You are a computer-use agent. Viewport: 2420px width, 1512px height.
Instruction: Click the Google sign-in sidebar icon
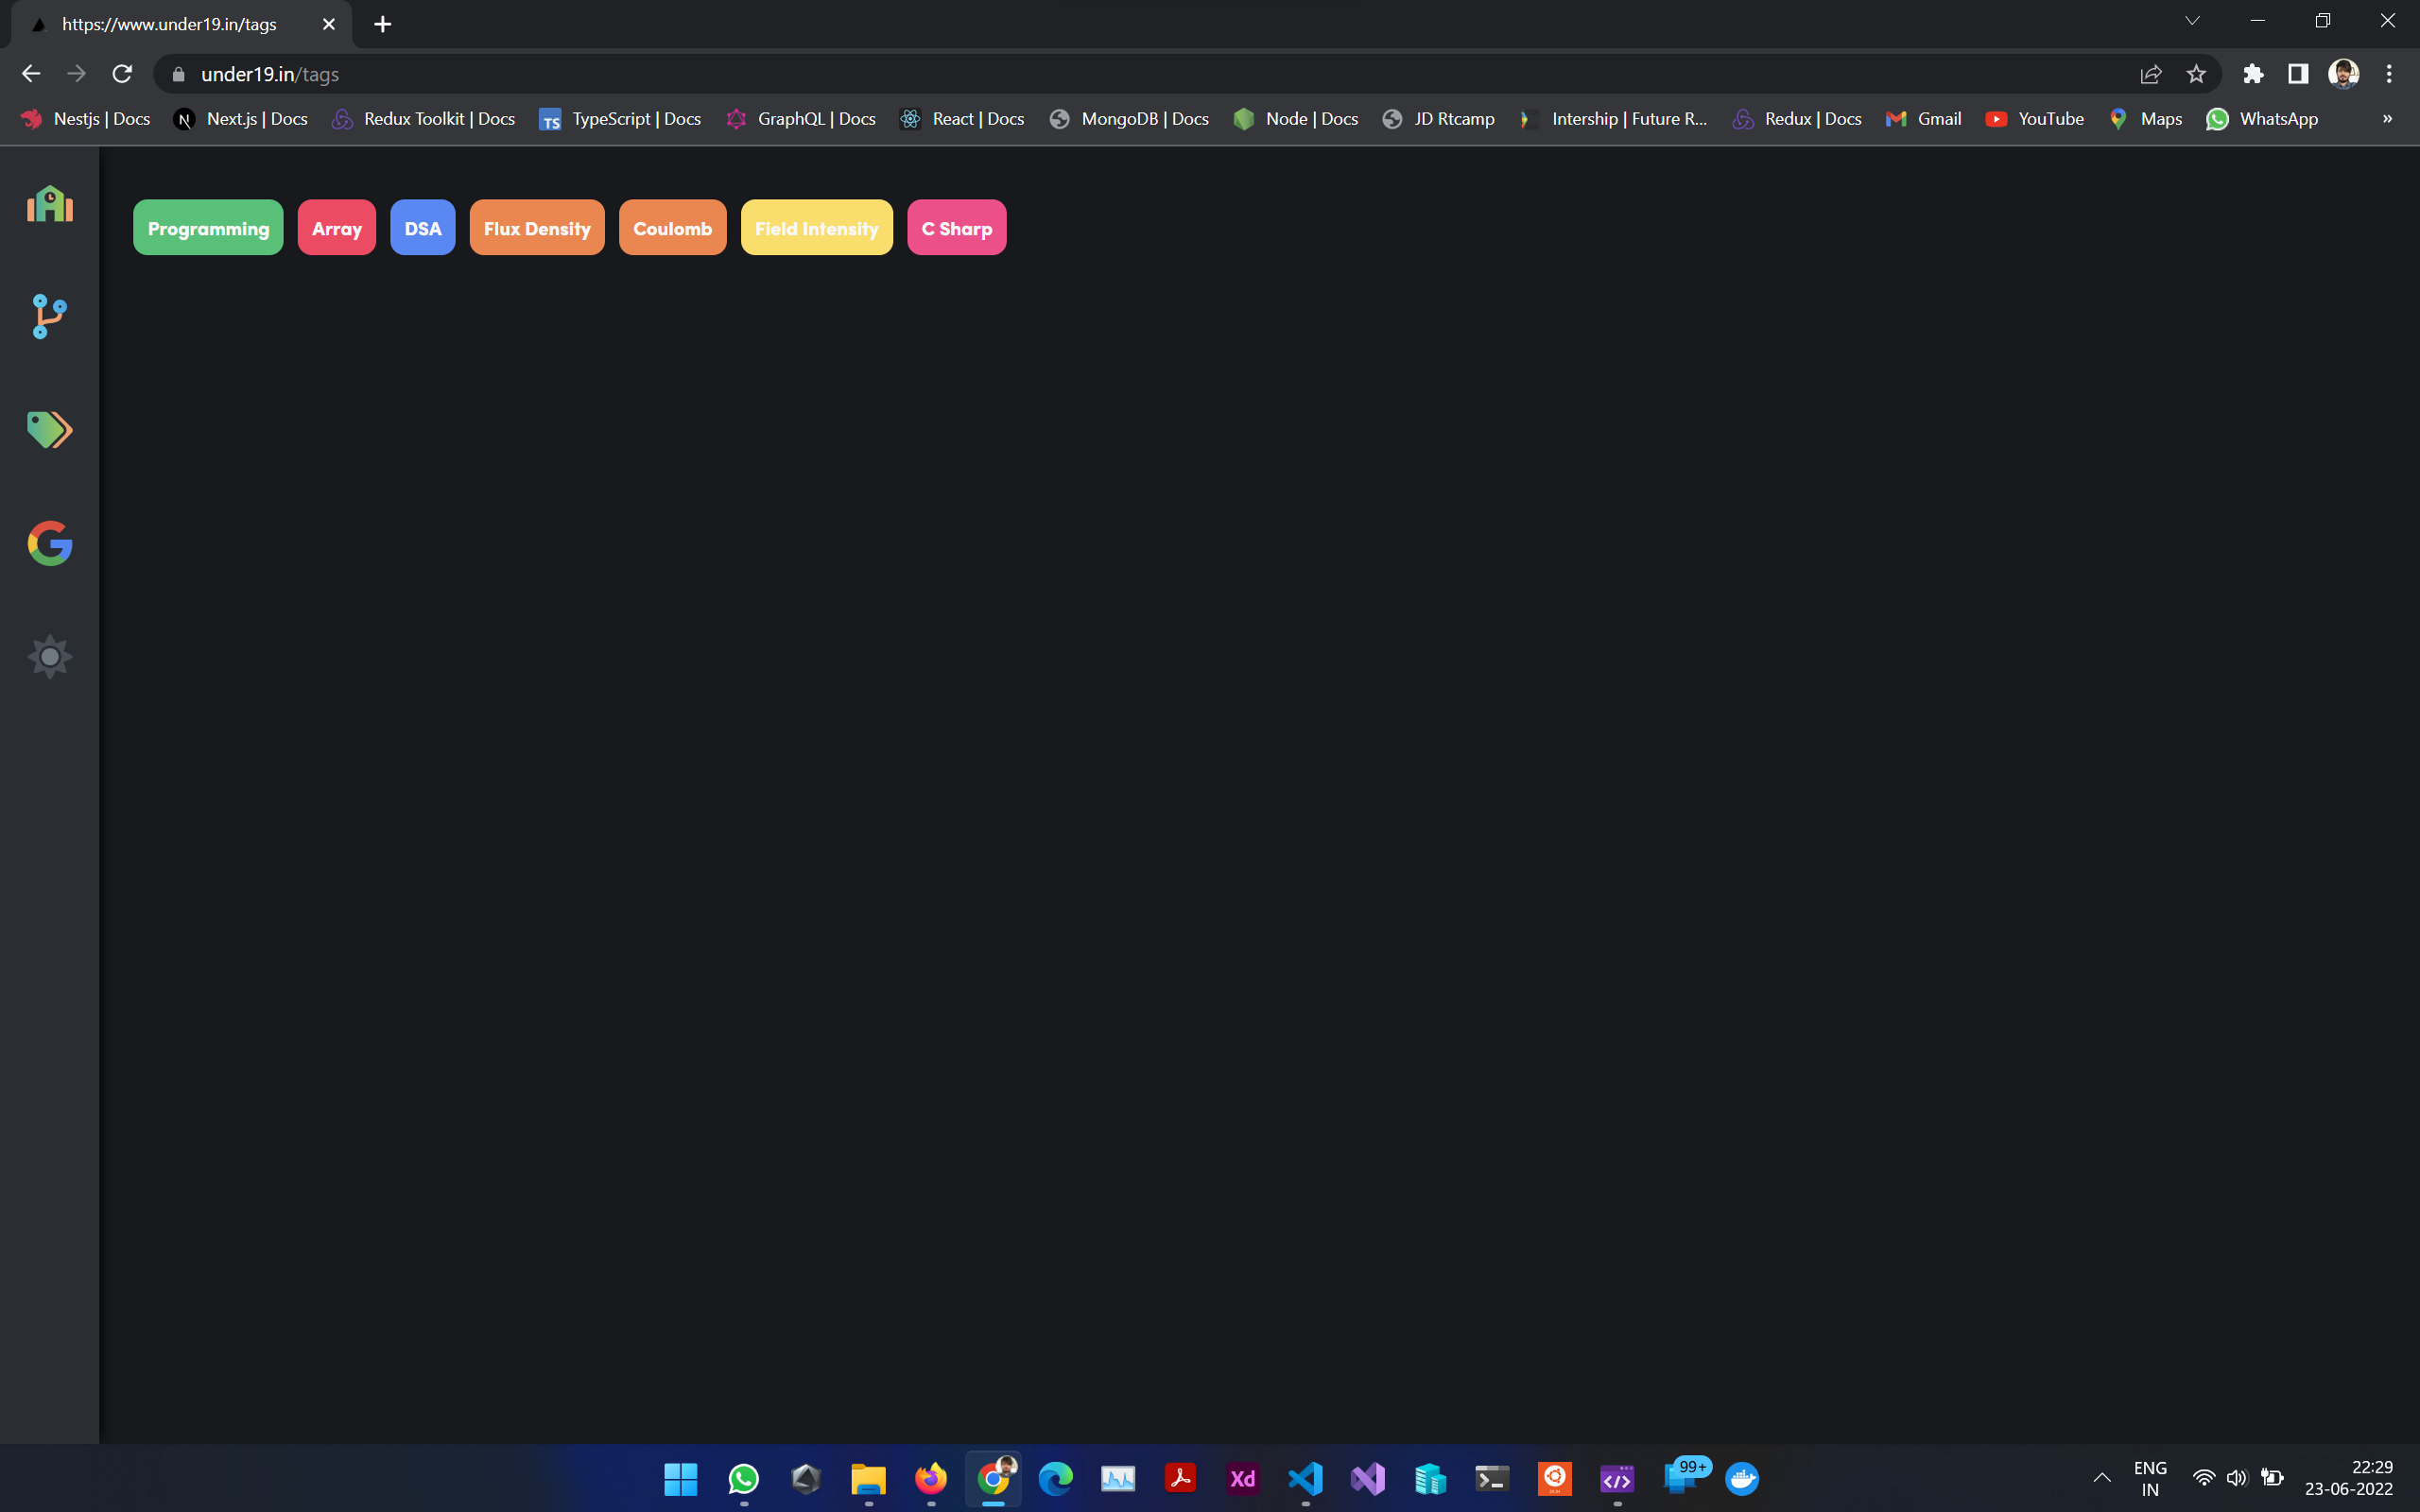(49, 543)
